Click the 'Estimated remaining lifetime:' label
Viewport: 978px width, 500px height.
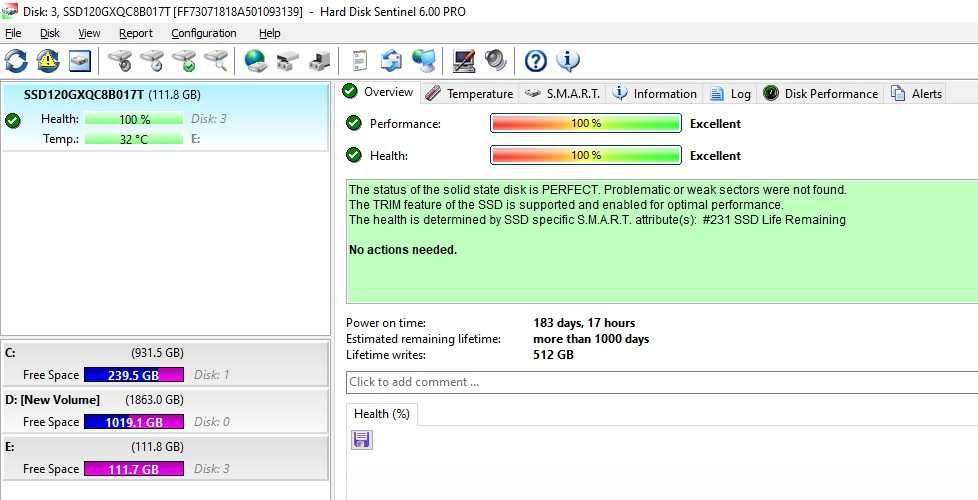pyautogui.click(x=424, y=339)
